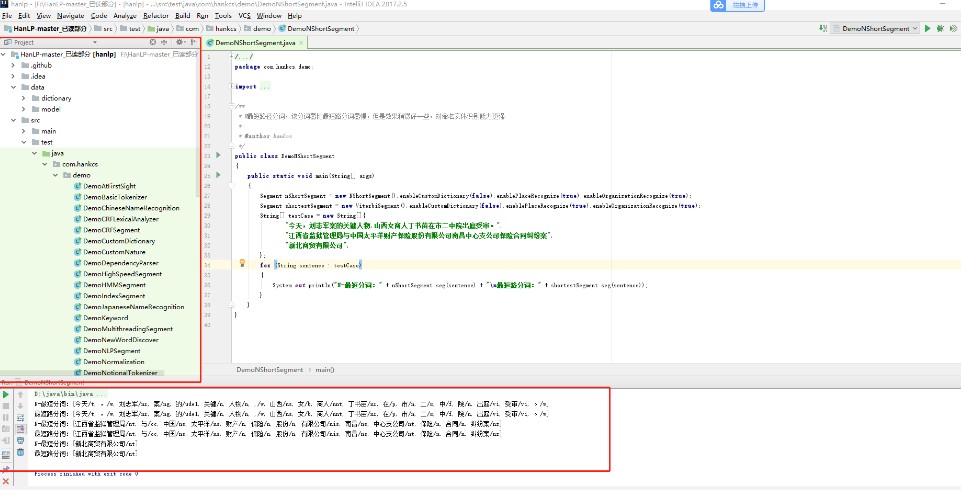
Task: Click the exit icon in Run panel
Action: pos(6,440)
